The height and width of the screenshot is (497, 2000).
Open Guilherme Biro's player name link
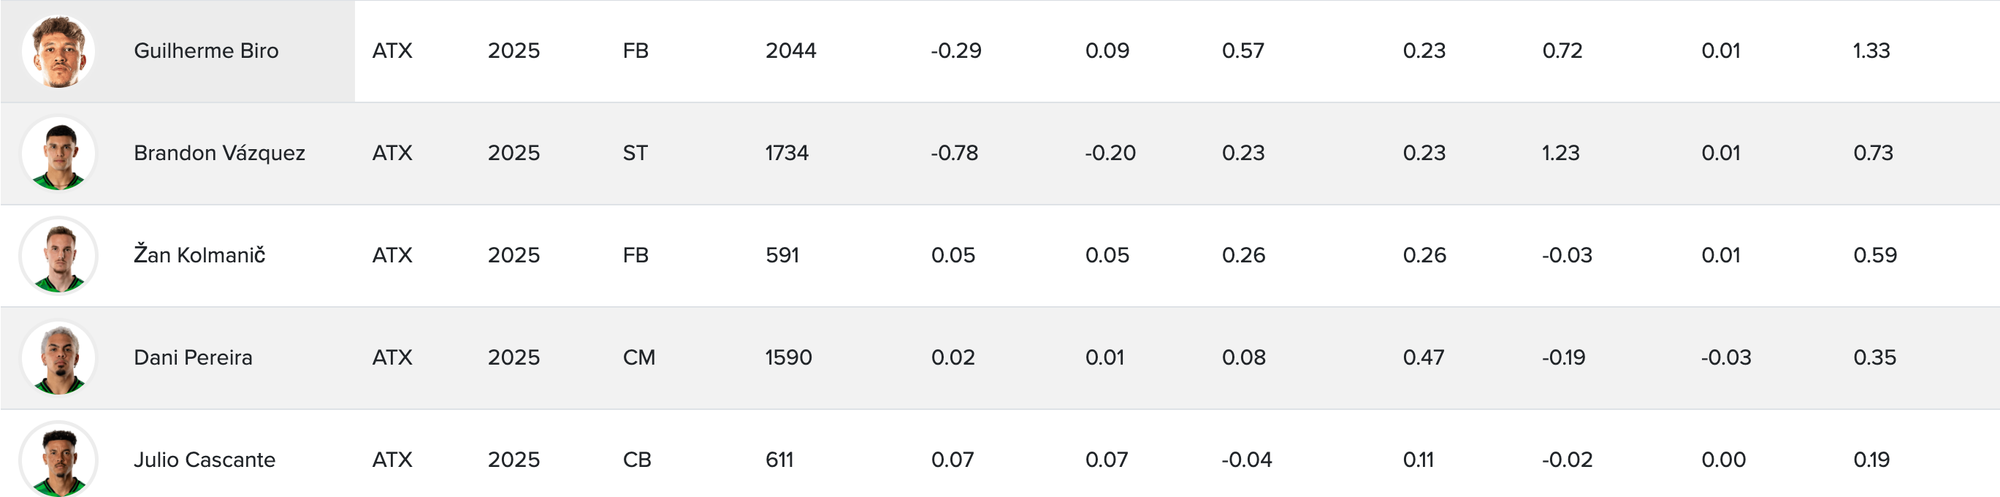pos(206,51)
